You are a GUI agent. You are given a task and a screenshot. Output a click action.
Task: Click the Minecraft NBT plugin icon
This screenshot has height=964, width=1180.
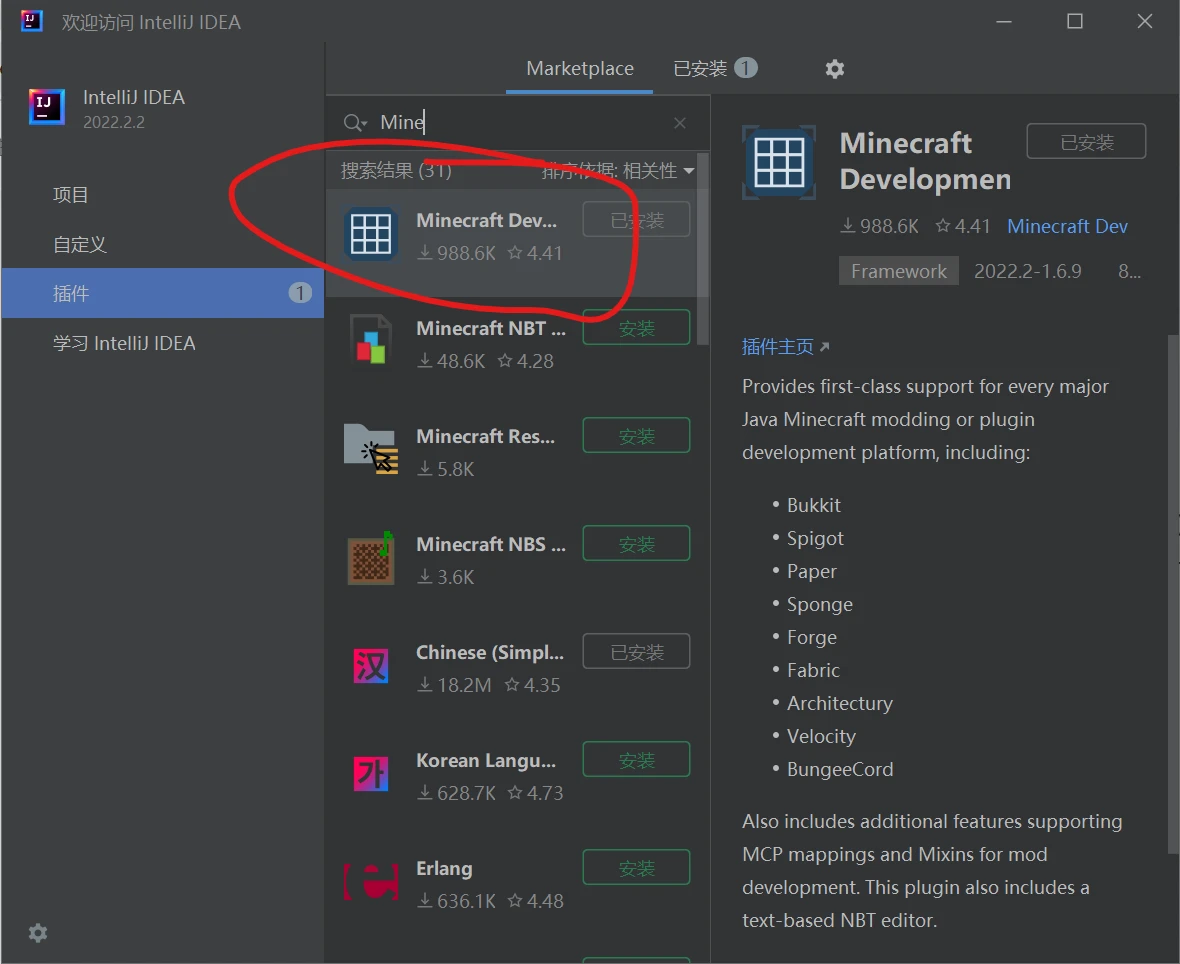tap(371, 342)
